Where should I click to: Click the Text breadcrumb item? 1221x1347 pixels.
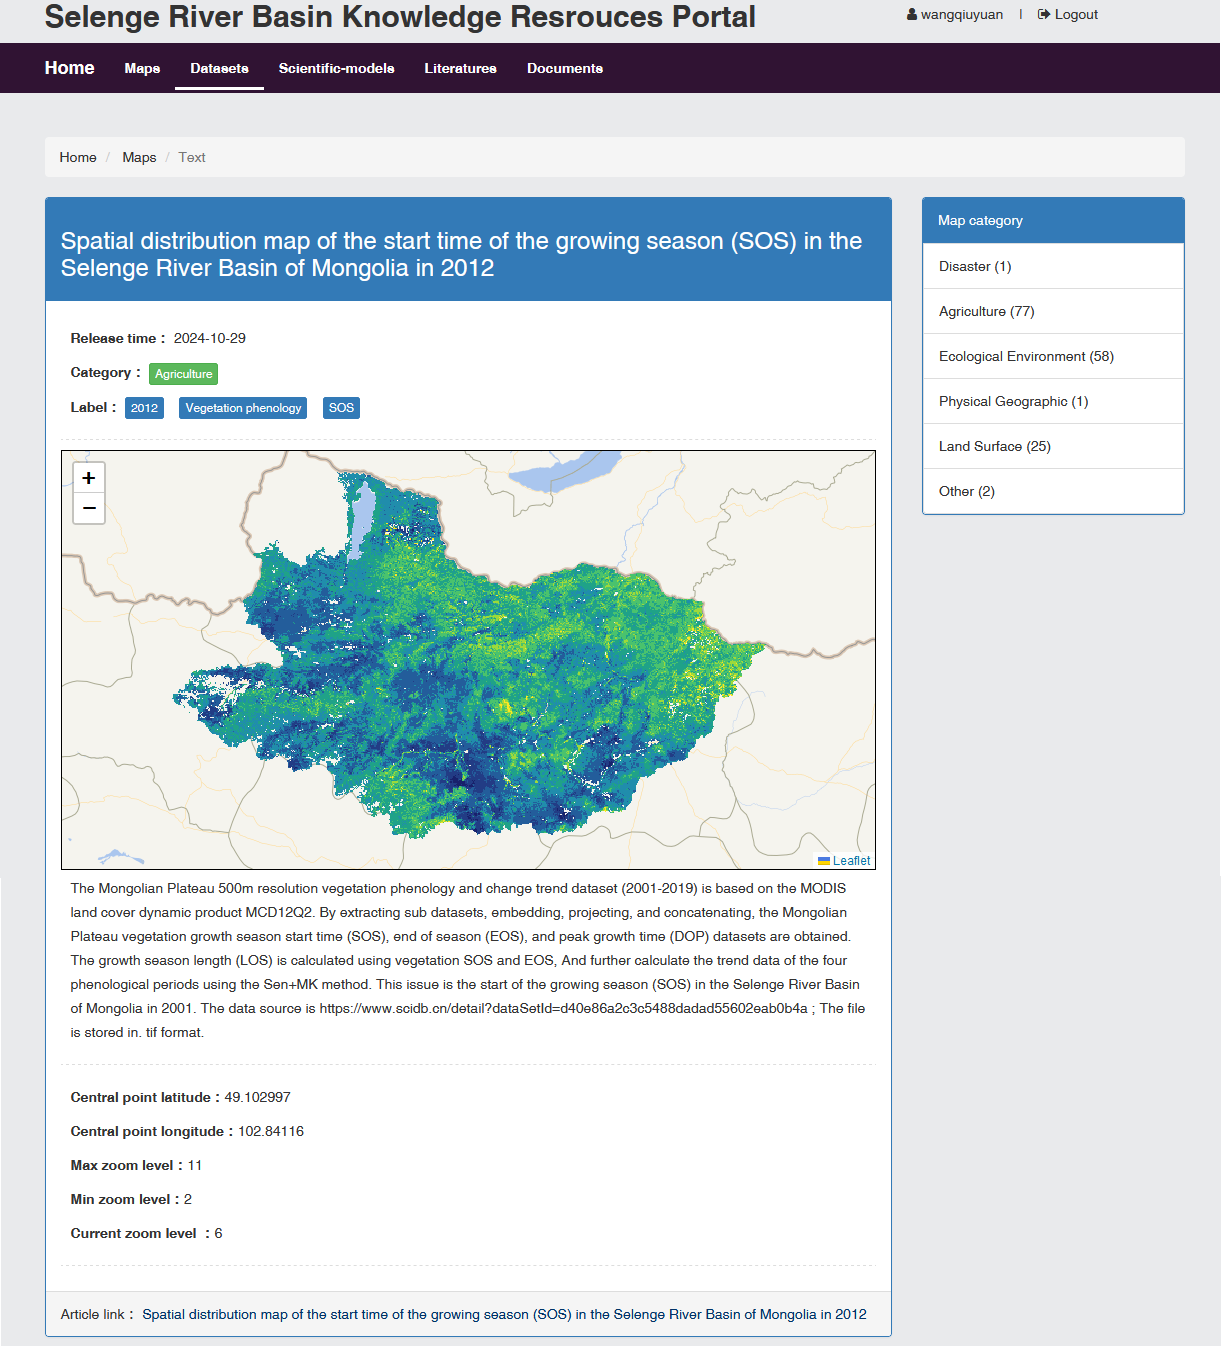pyautogui.click(x=192, y=157)
